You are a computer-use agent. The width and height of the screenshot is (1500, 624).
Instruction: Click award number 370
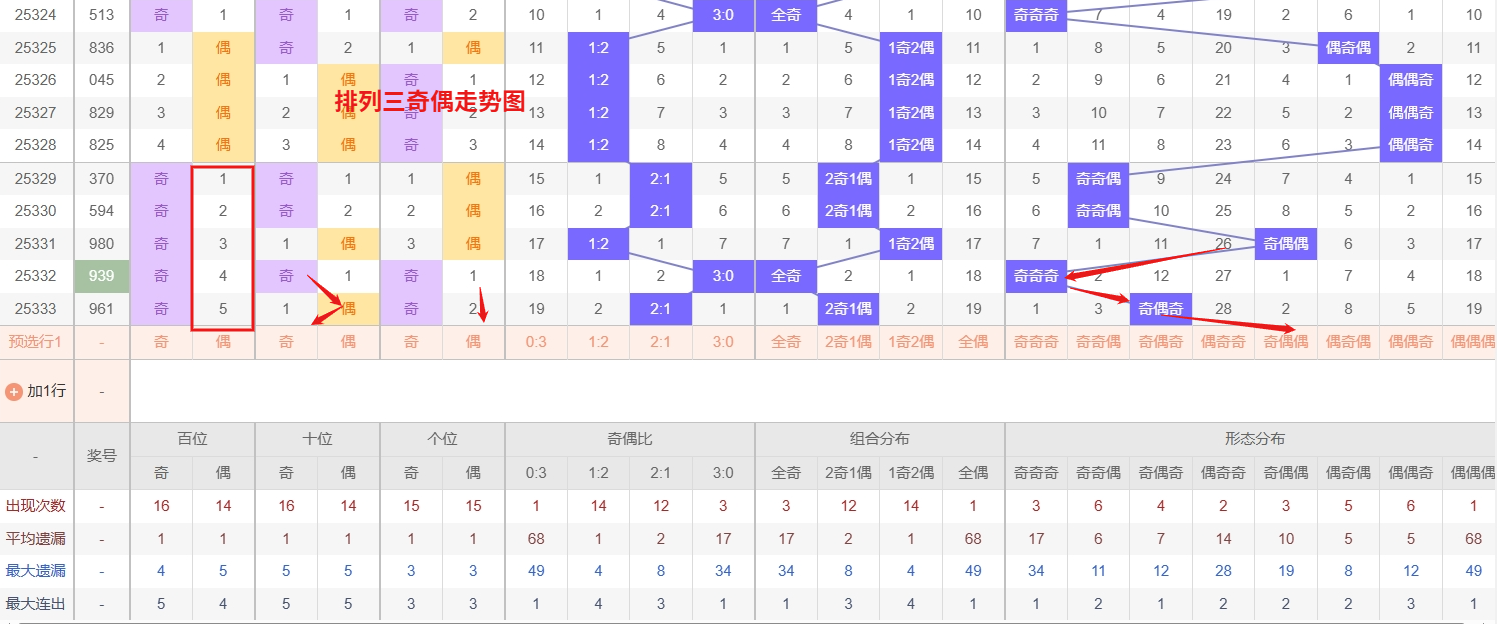(x=102, y=179)
